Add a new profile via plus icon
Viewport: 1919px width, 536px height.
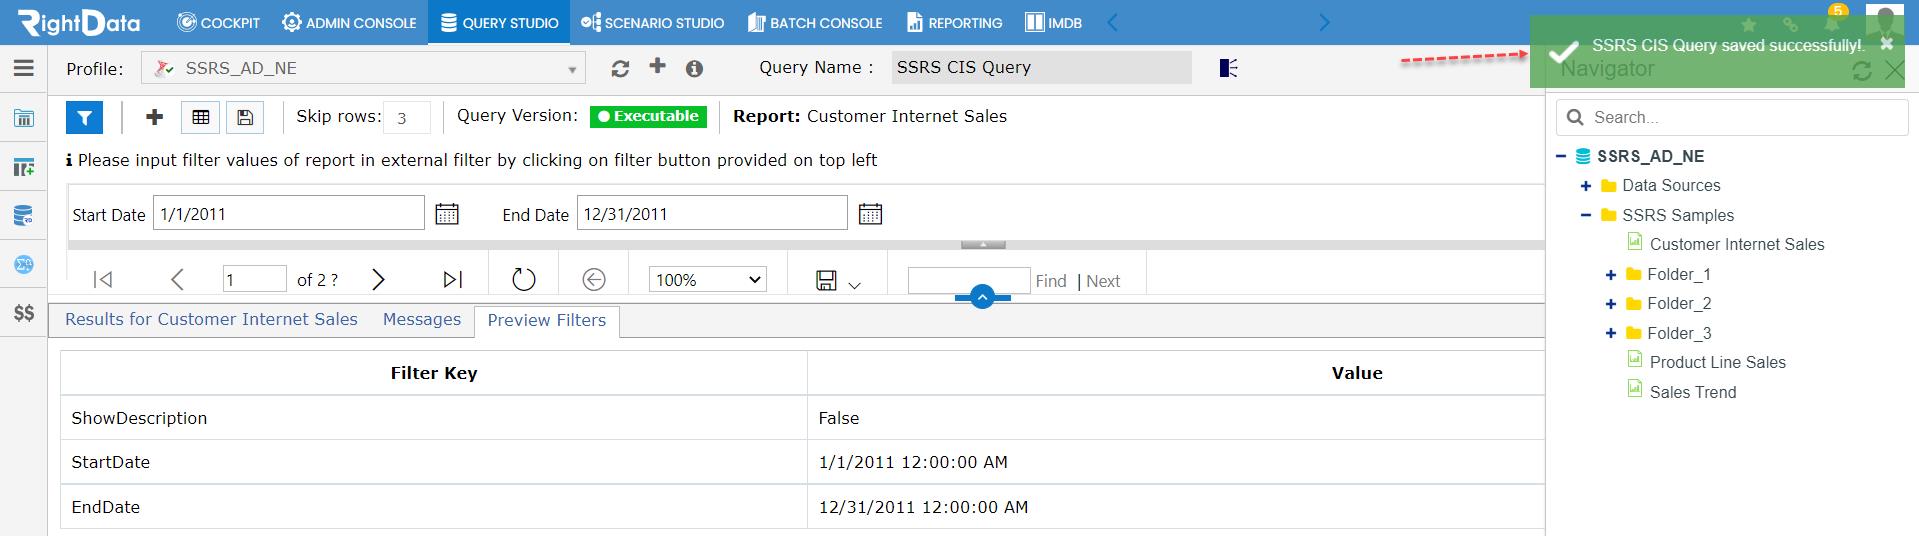[x=657, y=66]
